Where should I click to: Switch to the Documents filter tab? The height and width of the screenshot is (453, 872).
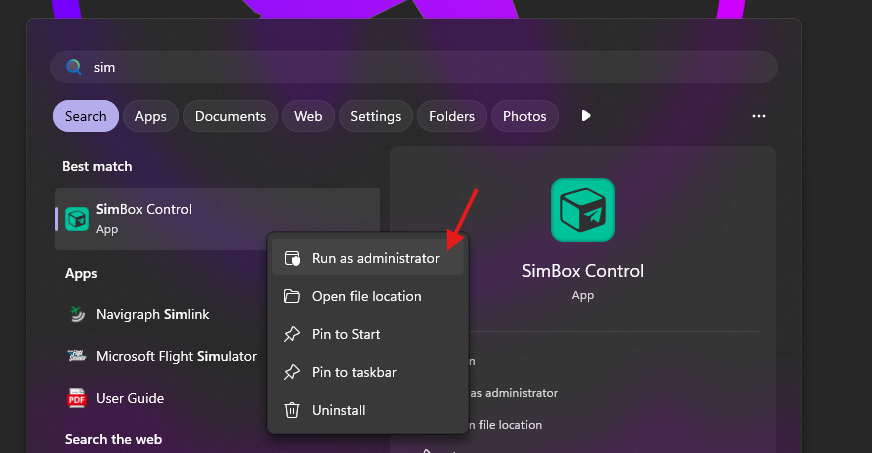[230, 116]
